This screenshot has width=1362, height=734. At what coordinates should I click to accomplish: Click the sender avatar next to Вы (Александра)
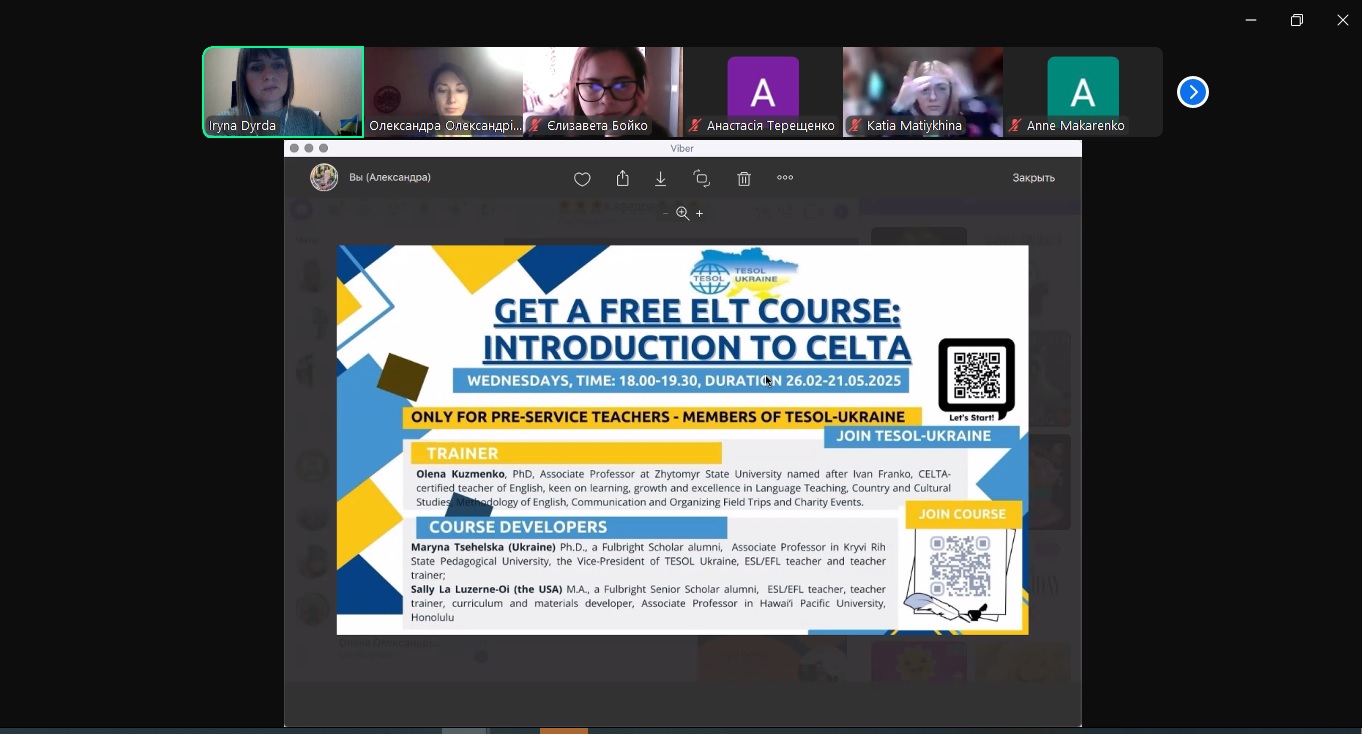click(324, 178)
